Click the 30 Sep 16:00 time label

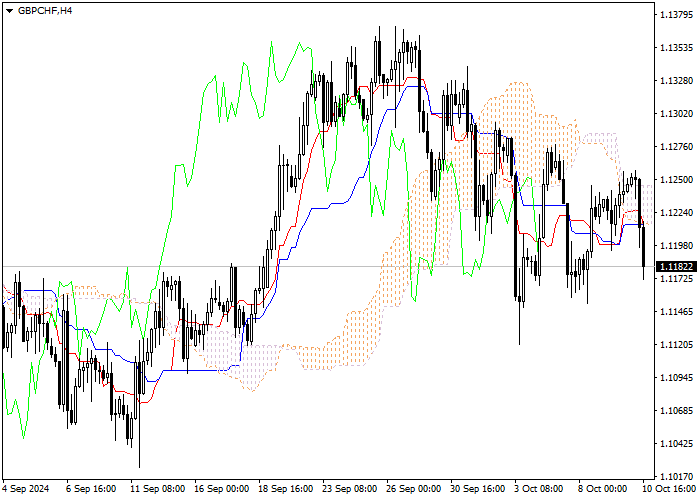point(478,488)
